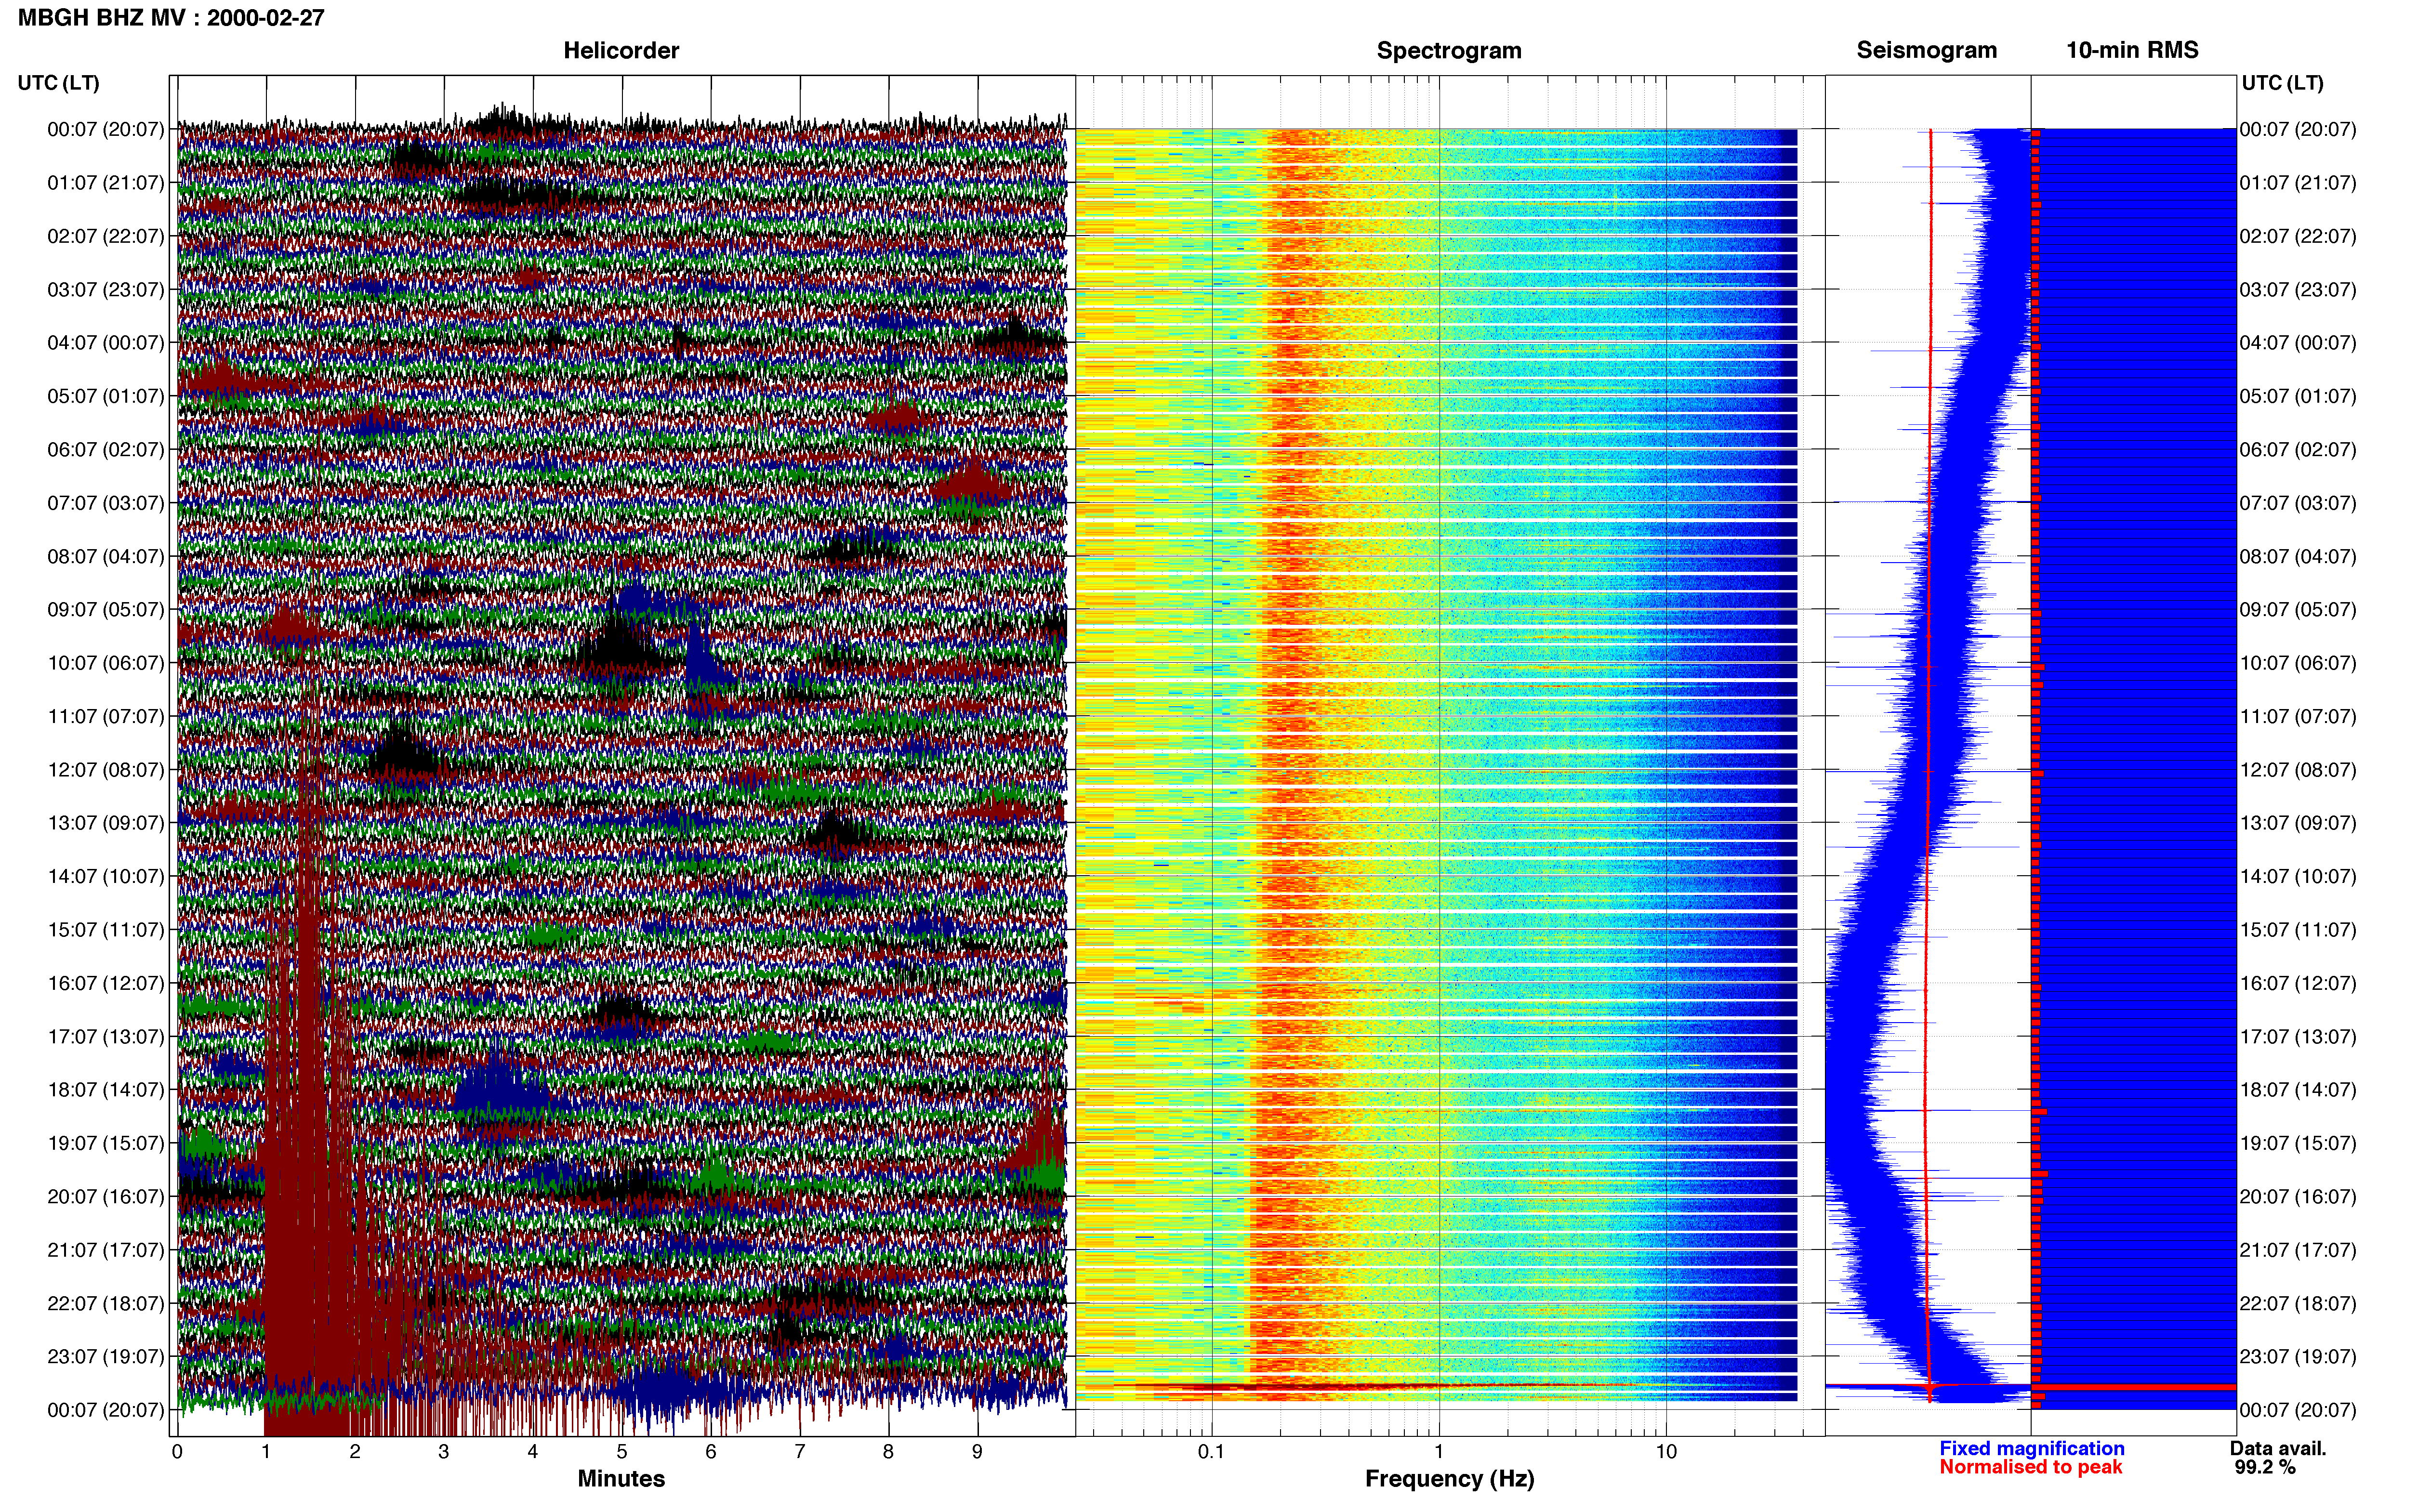Image resolution: width=2418 pixels, height=1512 pixels.
Task: Select the 'Seismogram' panel heading
Action: click(1926, 50)
